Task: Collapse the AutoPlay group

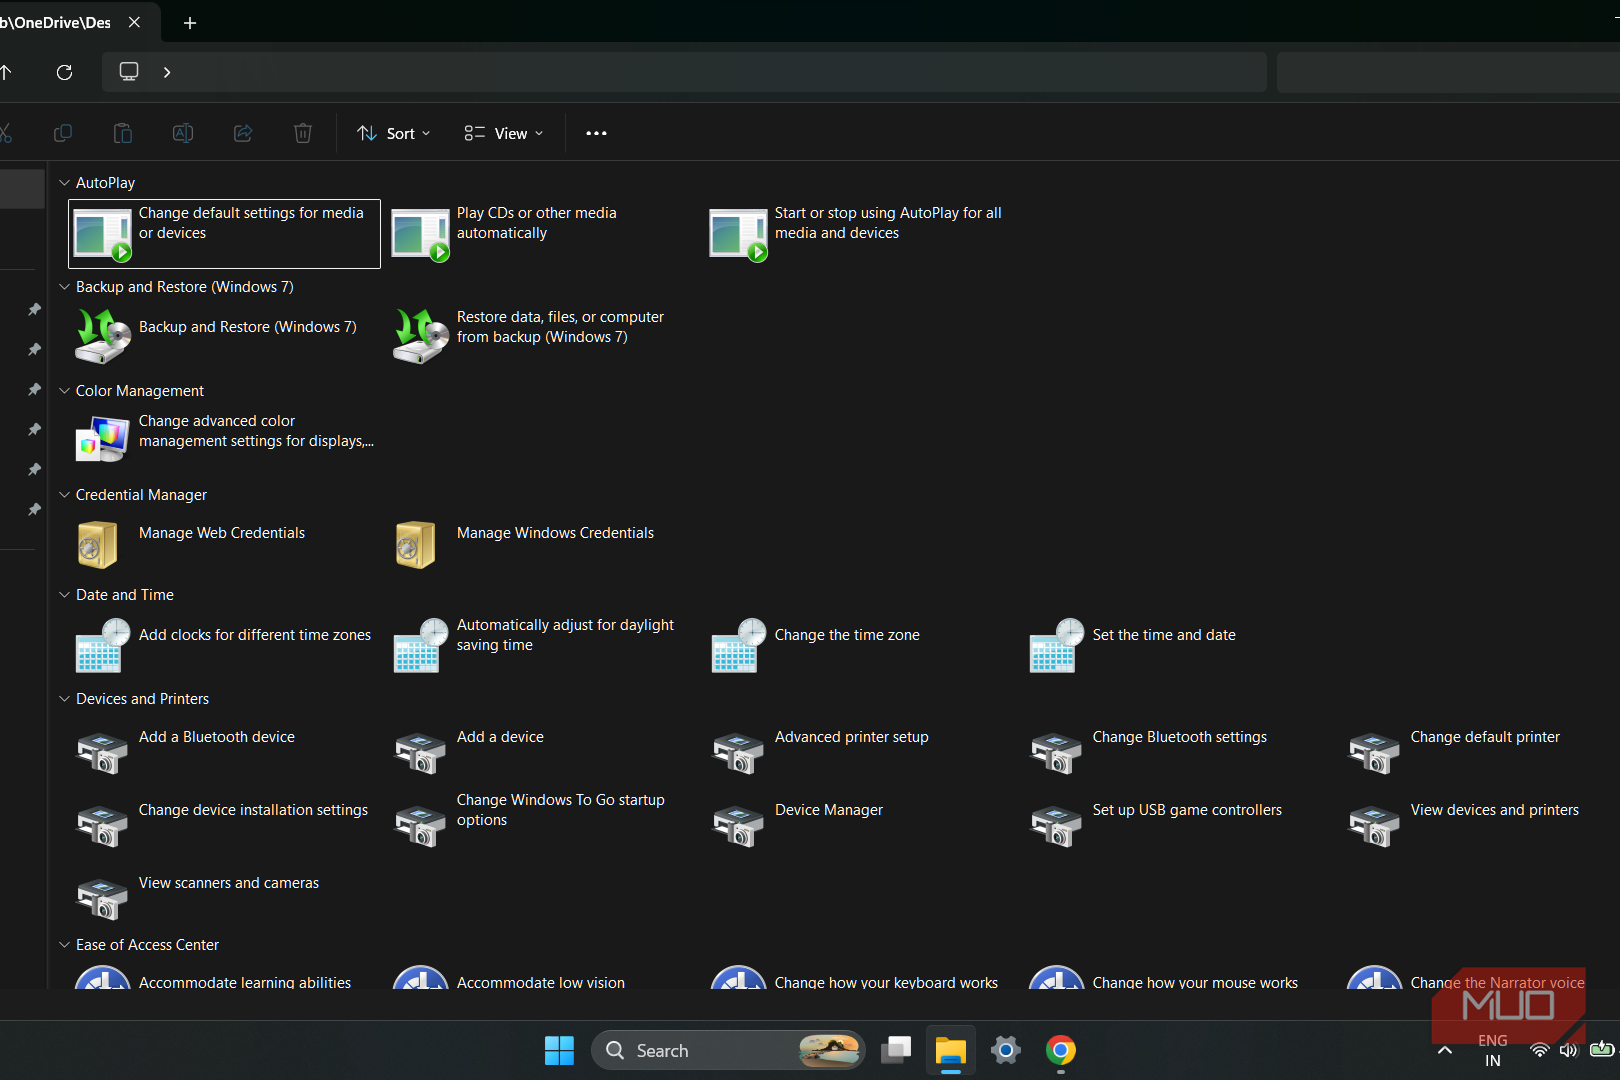Action: point(64,183)
